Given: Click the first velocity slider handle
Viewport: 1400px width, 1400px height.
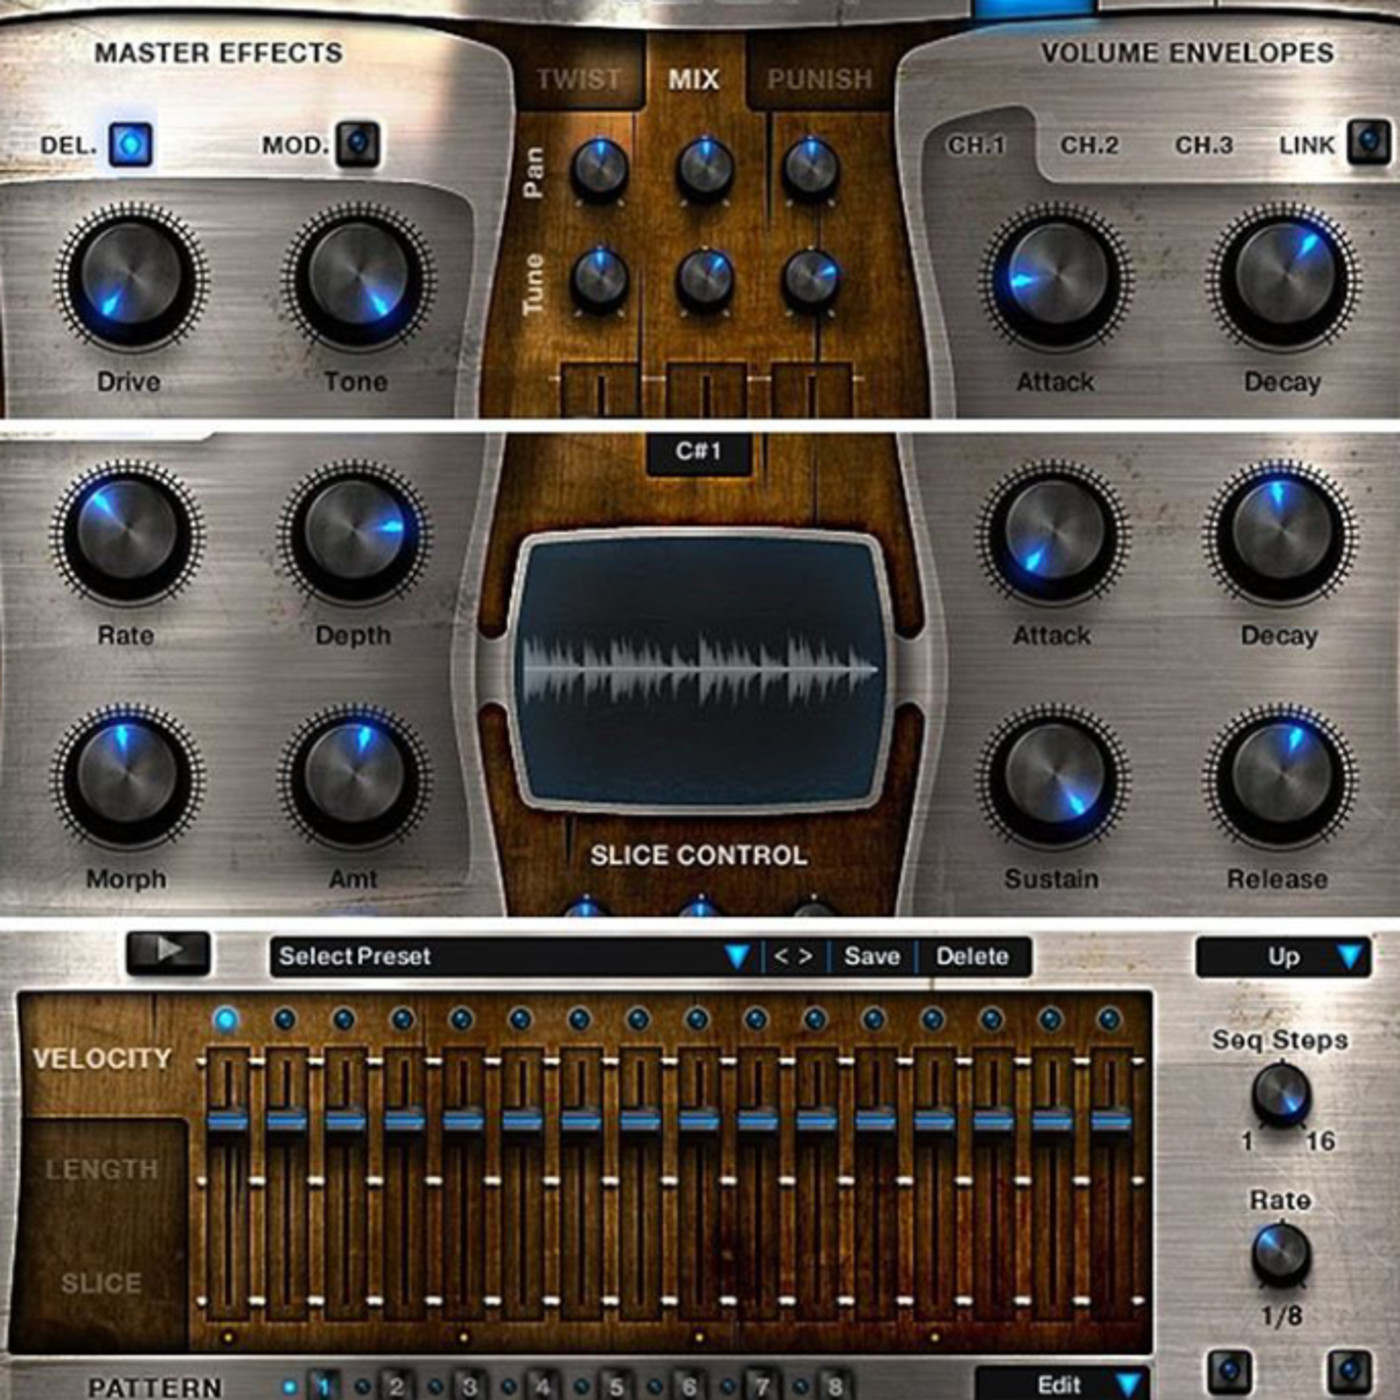Looking at the screenshot, I should (x=227, y=1122).
